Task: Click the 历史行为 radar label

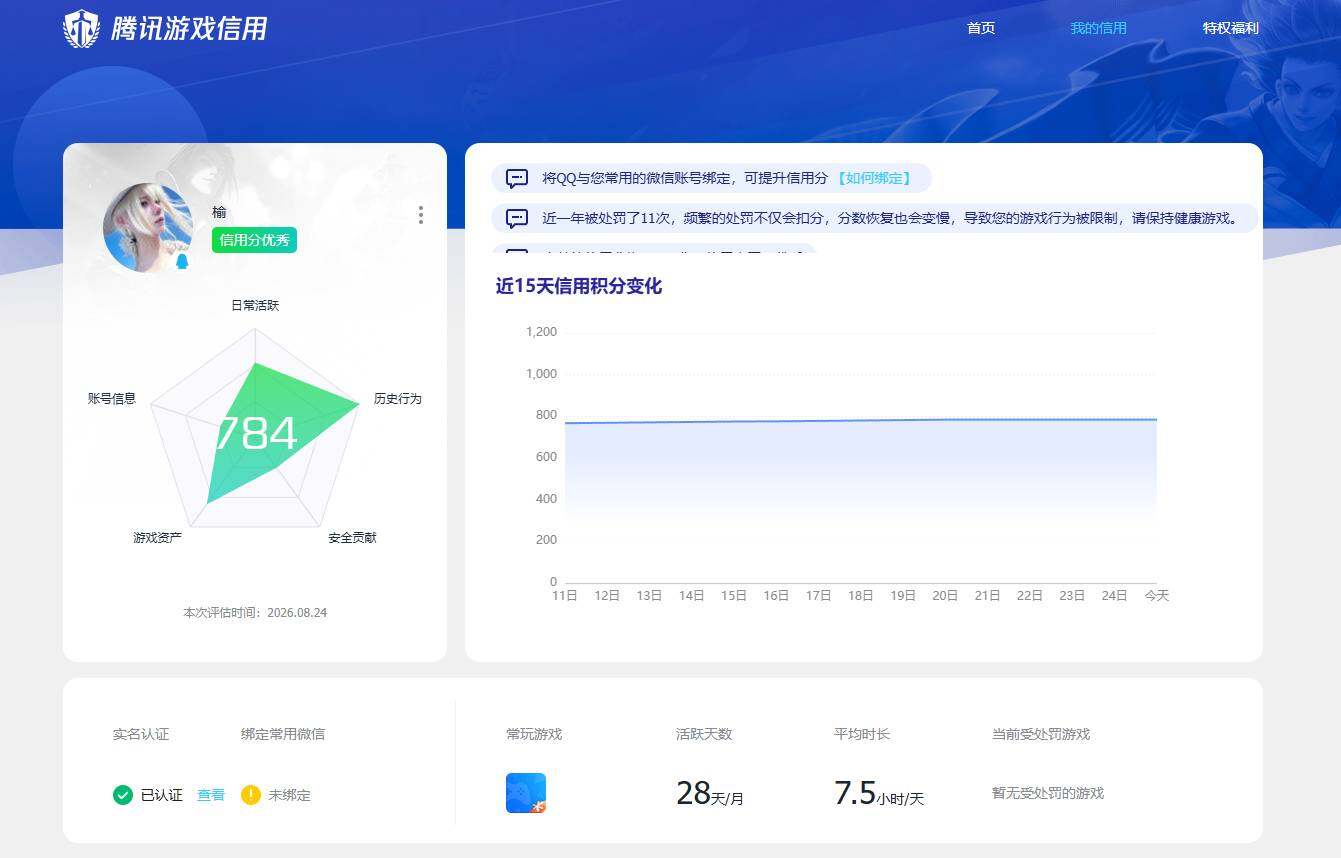Action: (x=398, y=398)
